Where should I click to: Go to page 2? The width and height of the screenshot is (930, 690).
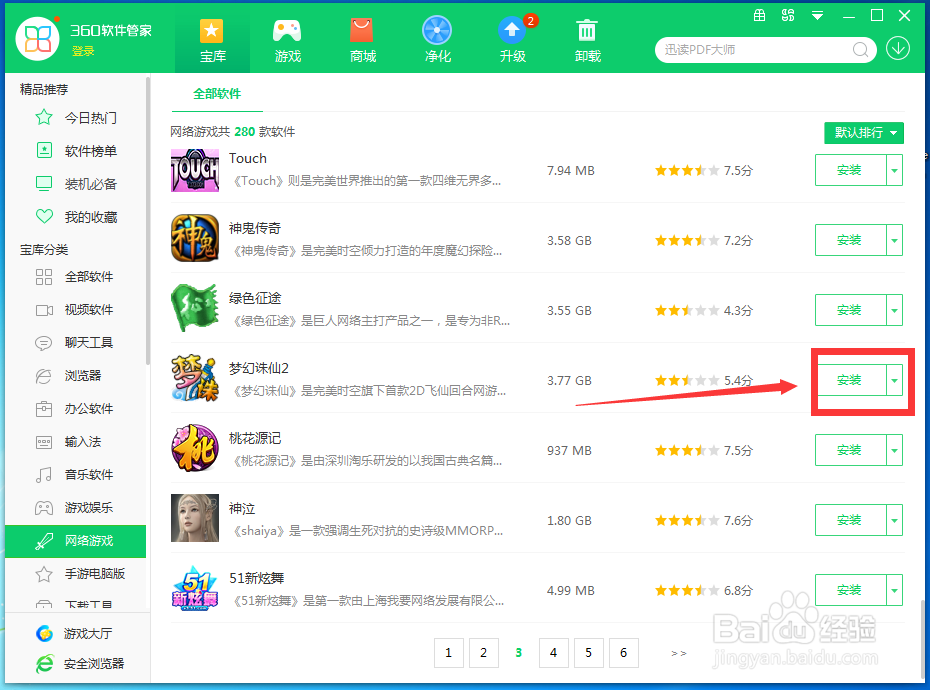tap(483, 653)
